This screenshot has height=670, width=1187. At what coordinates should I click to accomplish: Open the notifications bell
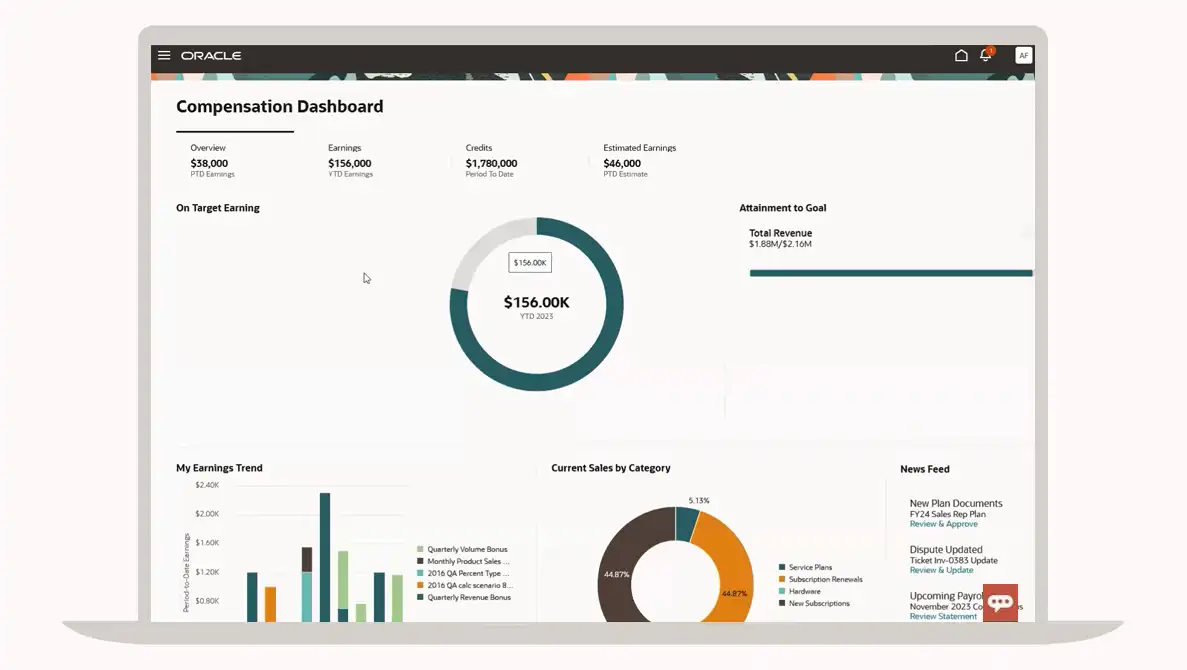(985, 56)
